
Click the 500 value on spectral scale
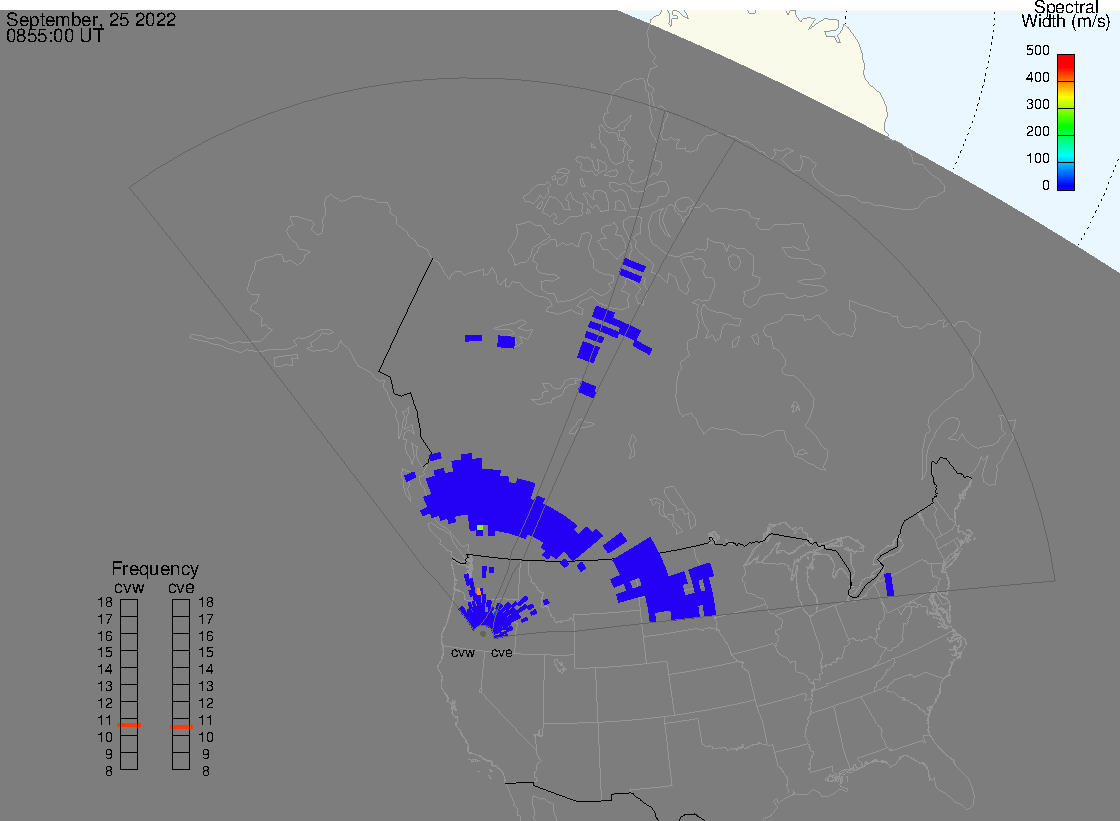[x=1037, y=51]
